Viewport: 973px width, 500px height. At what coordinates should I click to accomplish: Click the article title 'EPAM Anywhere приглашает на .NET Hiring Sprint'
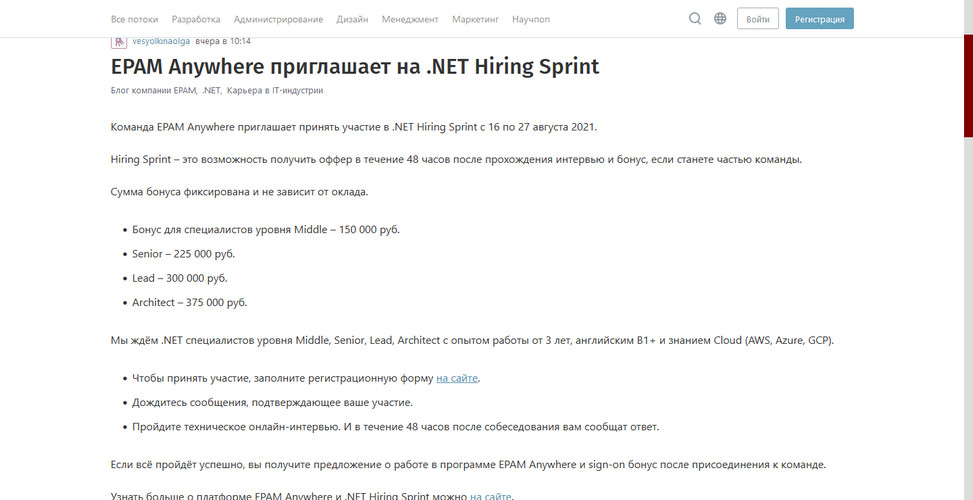pos(355,66)
